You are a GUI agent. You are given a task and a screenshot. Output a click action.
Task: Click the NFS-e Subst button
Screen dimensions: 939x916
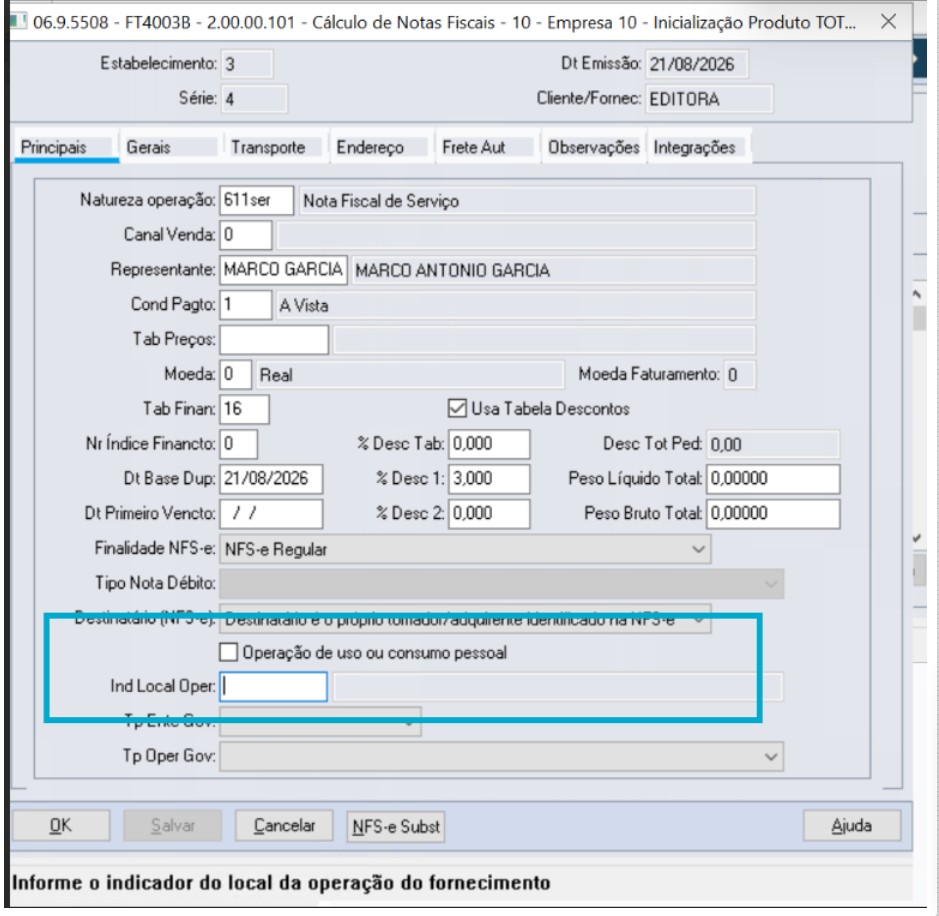coord(395,826)
